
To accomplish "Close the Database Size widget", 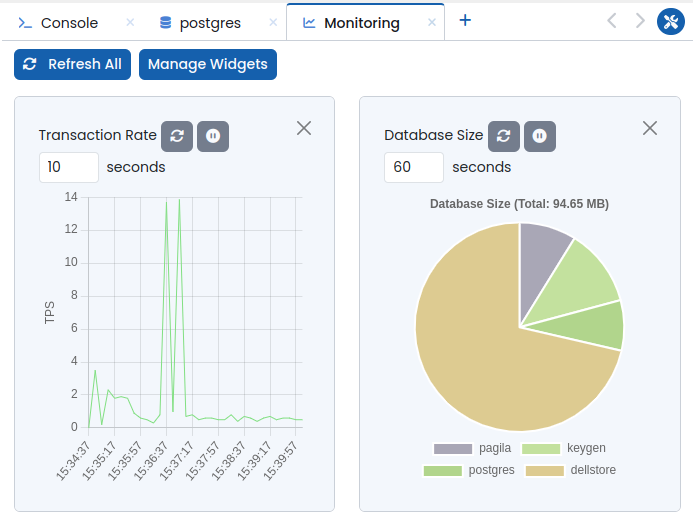I will 650,128.
